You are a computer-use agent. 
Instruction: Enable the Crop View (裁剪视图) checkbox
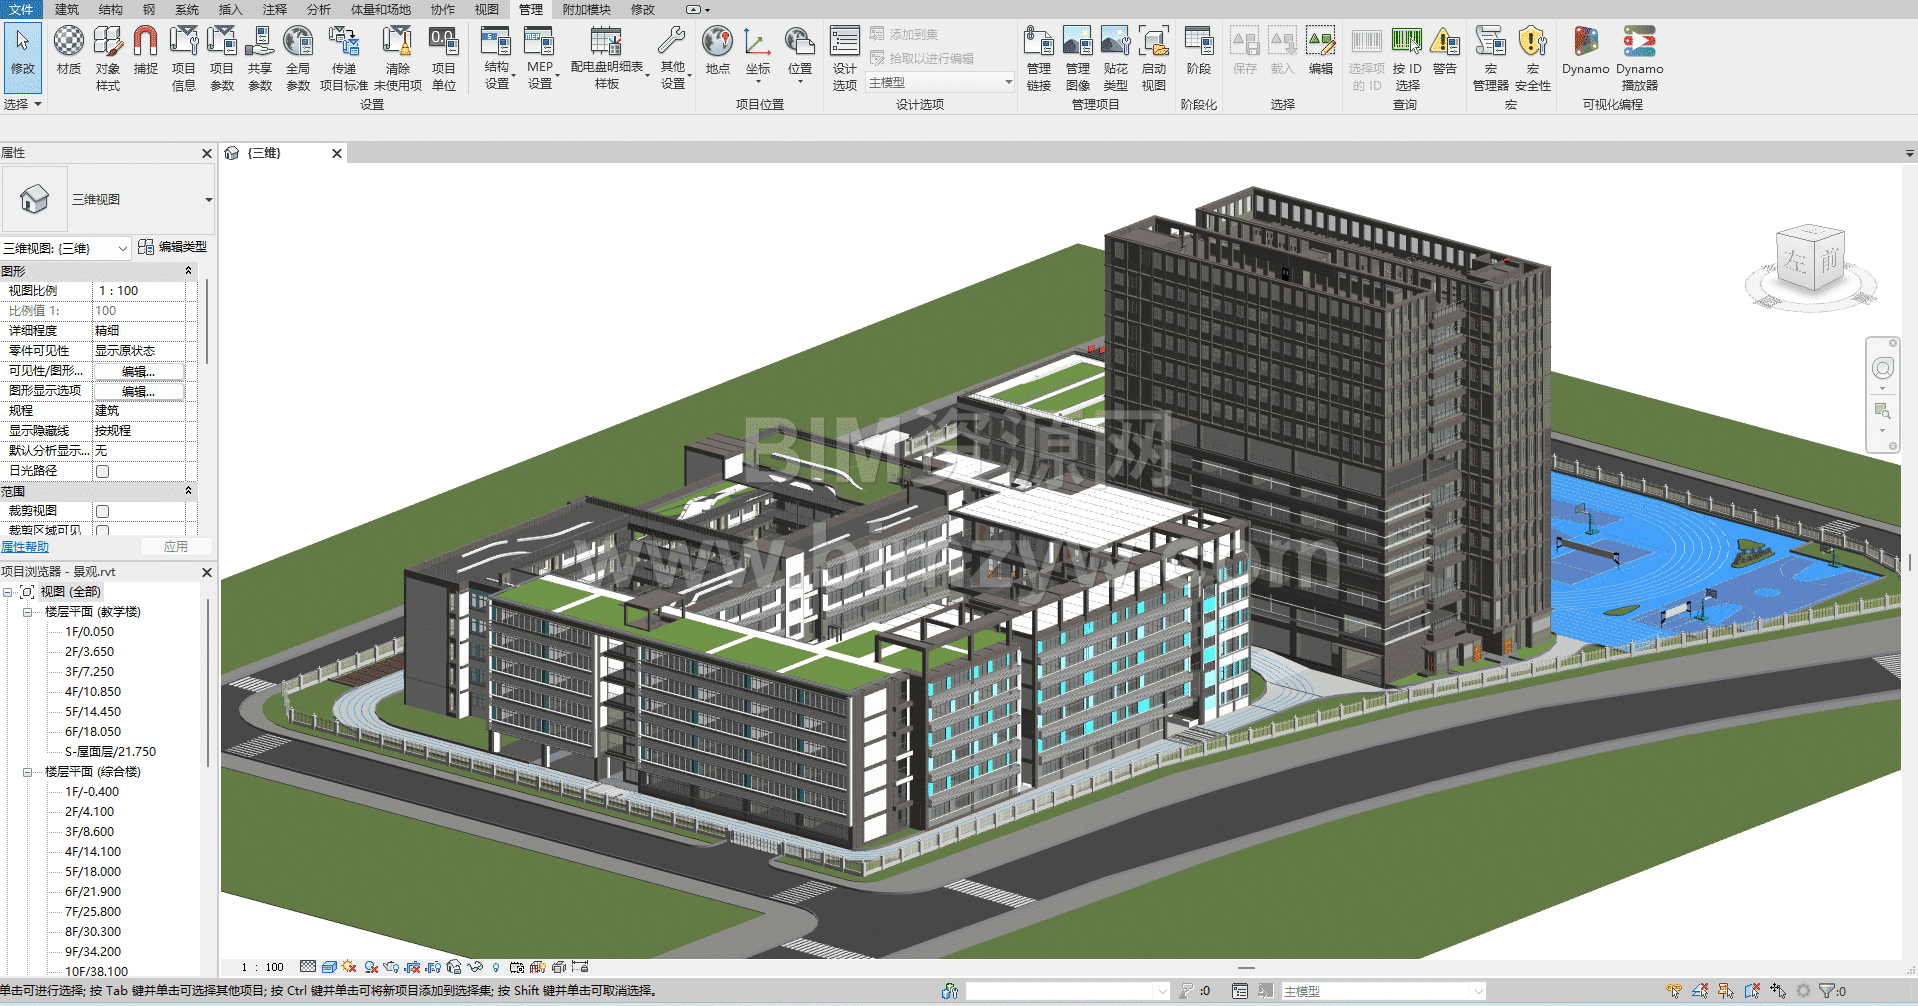click(x=102, y=511)
